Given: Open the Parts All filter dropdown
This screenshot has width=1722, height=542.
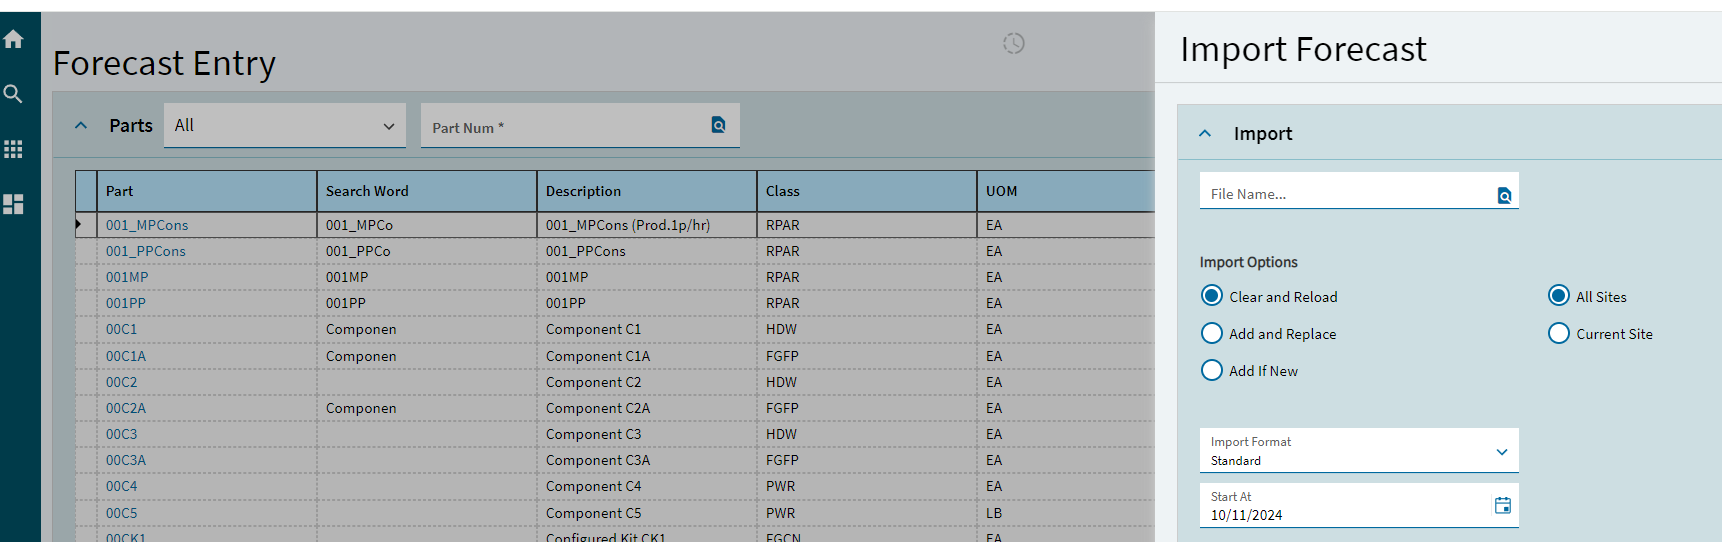Looking at the screenshot, I should (x=285, y=125).
